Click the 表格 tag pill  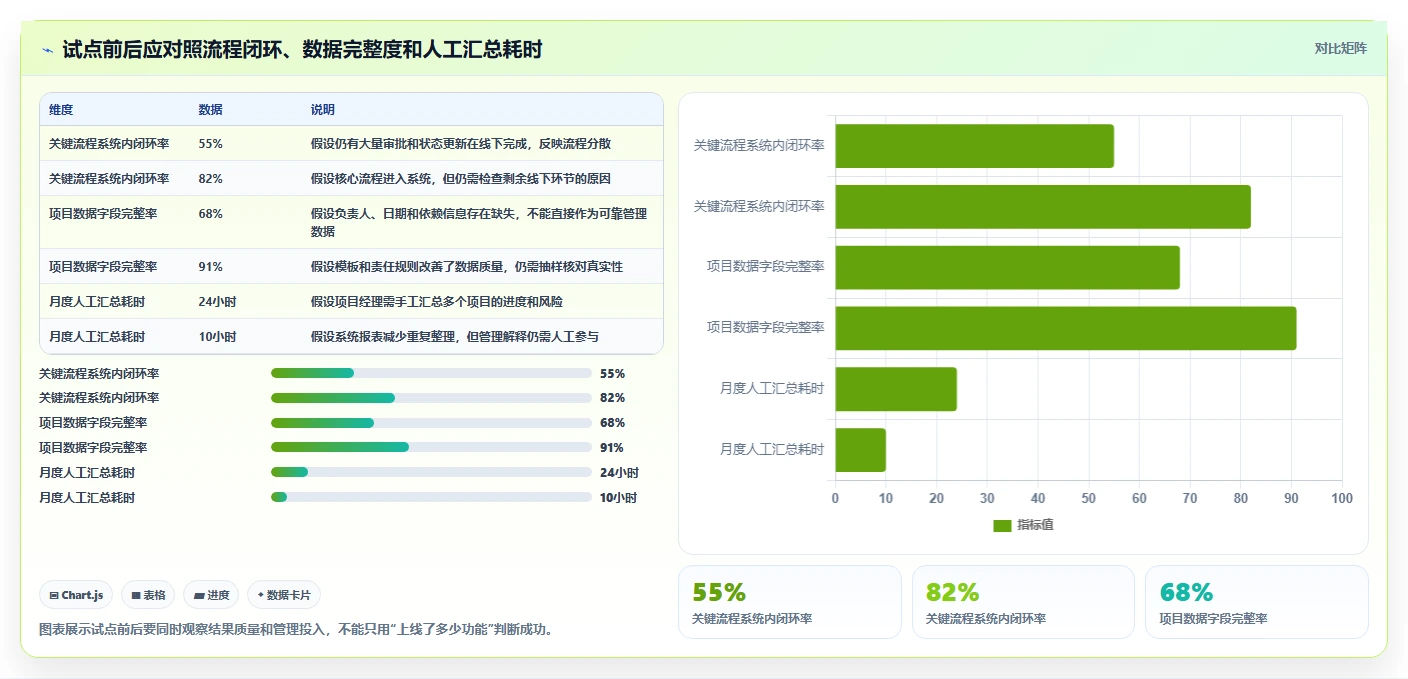(x=148, y=595)
